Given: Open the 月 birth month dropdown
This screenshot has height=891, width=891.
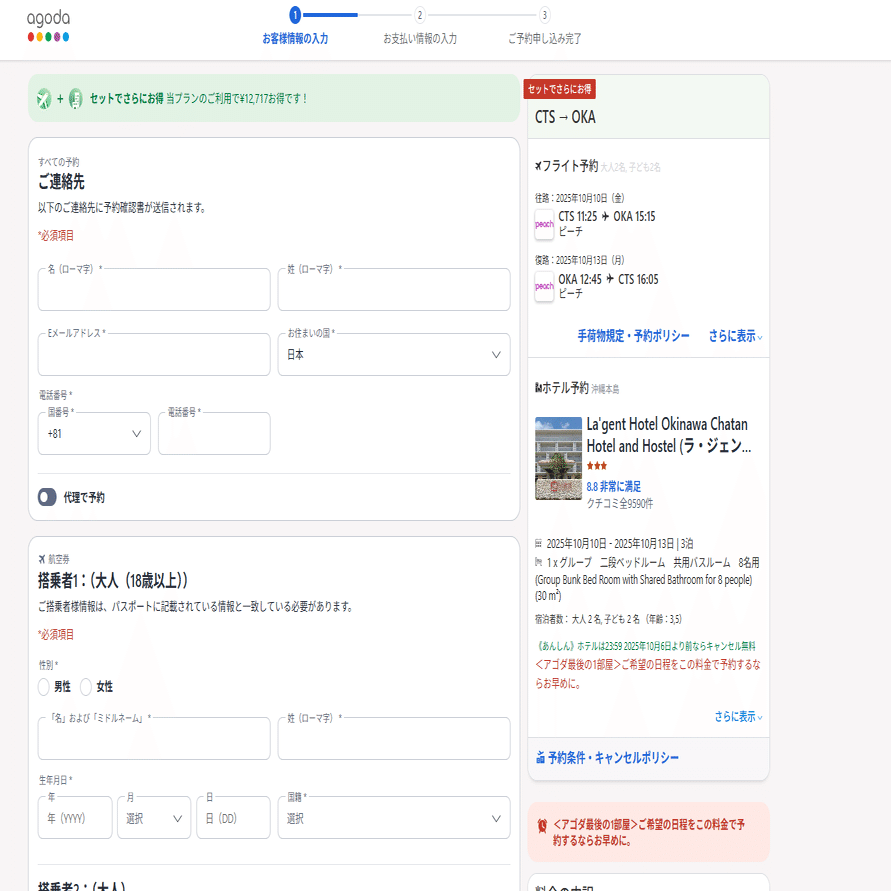Looking at the screenshot, I should click(153, 817).
